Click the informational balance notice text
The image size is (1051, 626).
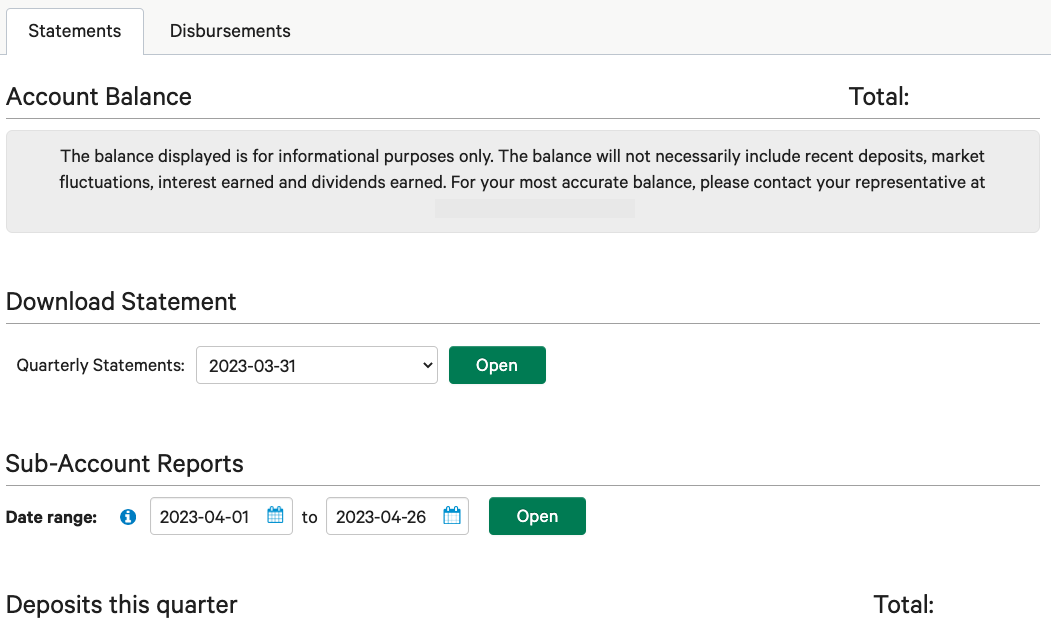point(522,170)
